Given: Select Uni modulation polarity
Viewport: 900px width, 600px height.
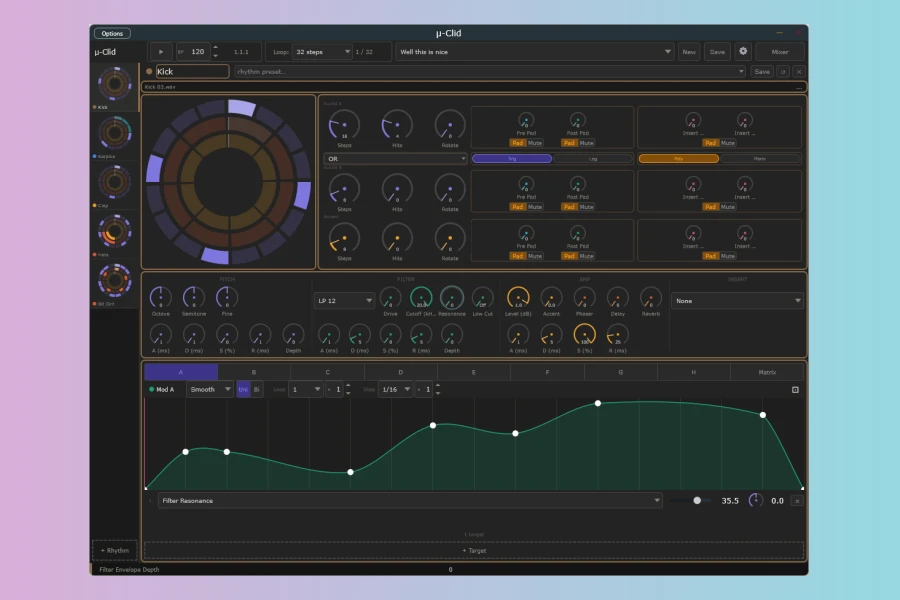Looking at the screenshot, I should pos(243,389).
